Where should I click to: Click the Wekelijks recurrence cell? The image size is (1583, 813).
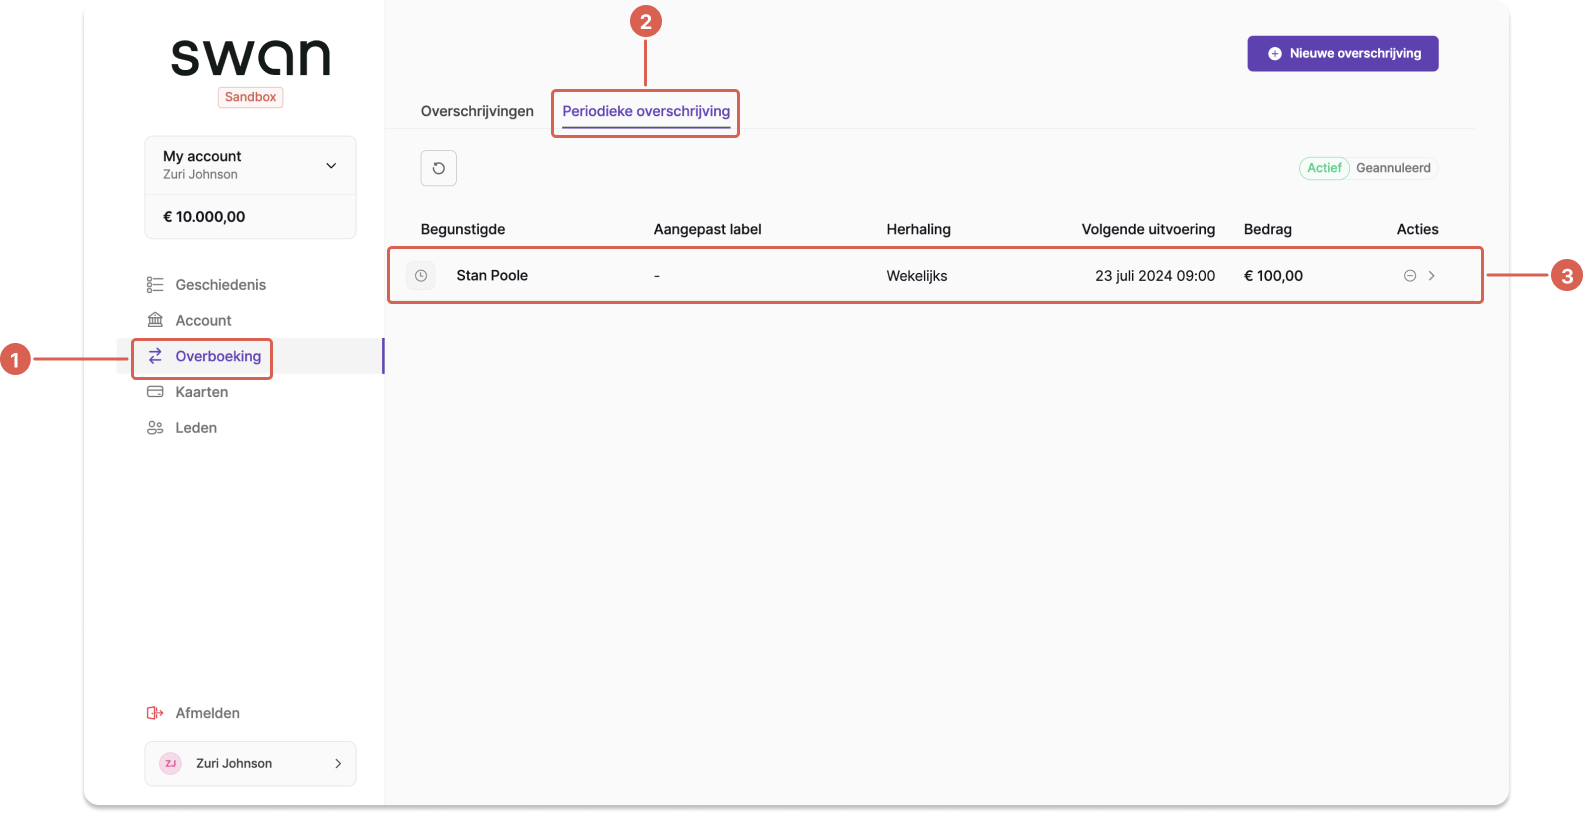[x=916, y=276]
